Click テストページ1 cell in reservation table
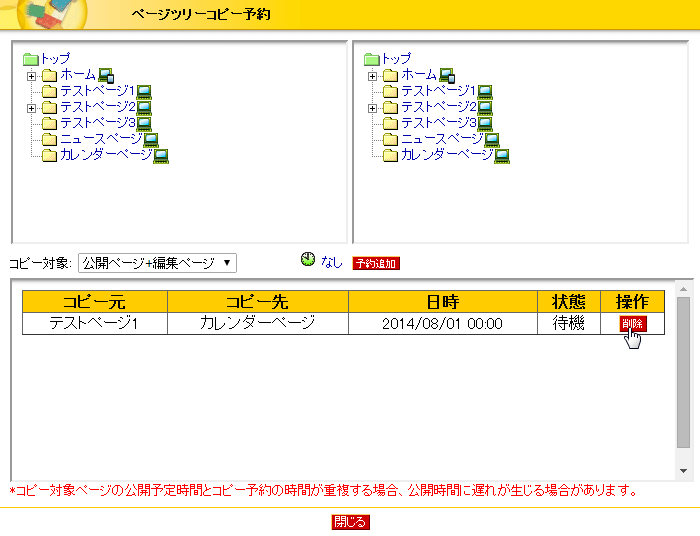 95,323
